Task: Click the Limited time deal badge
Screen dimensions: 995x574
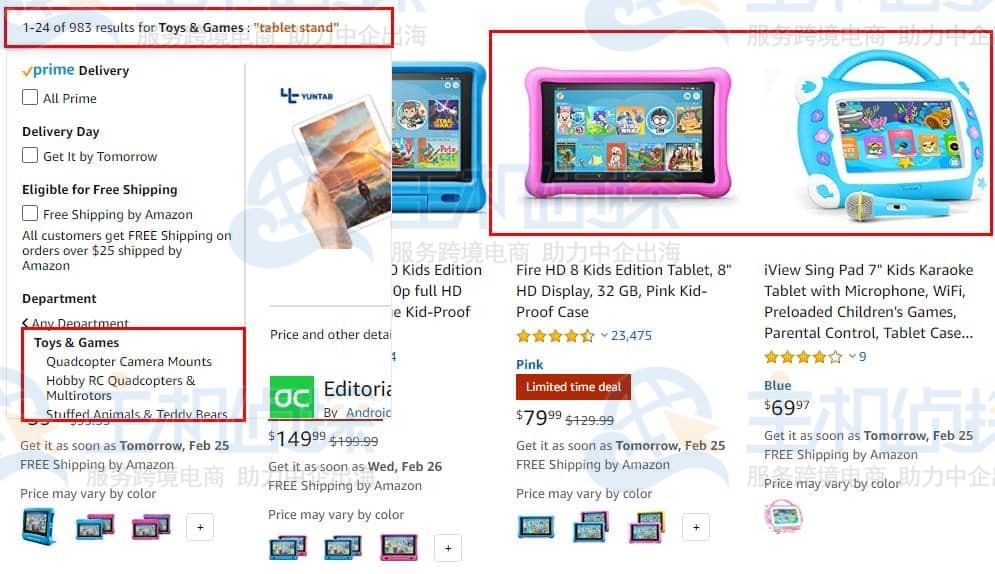Action: [573, 387]
